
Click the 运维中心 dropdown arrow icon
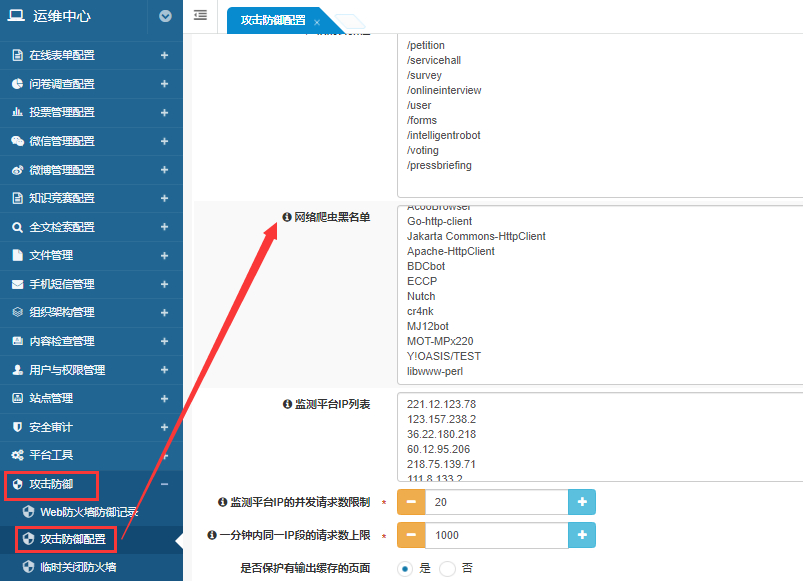(x=165, y=16)
